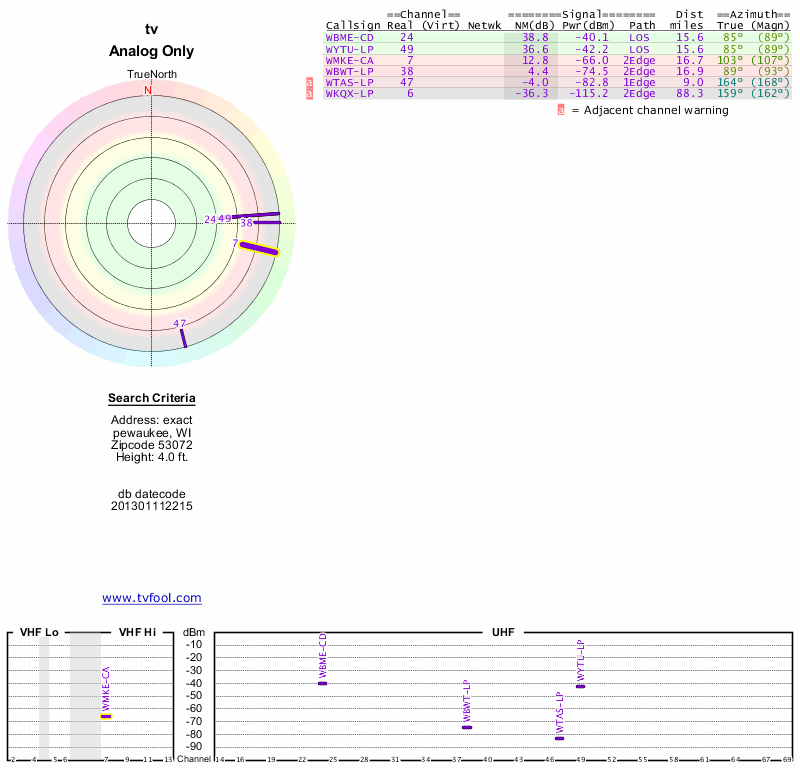Select WMKE-CA callsign in table
800x768 pixels.
[349, 61]
